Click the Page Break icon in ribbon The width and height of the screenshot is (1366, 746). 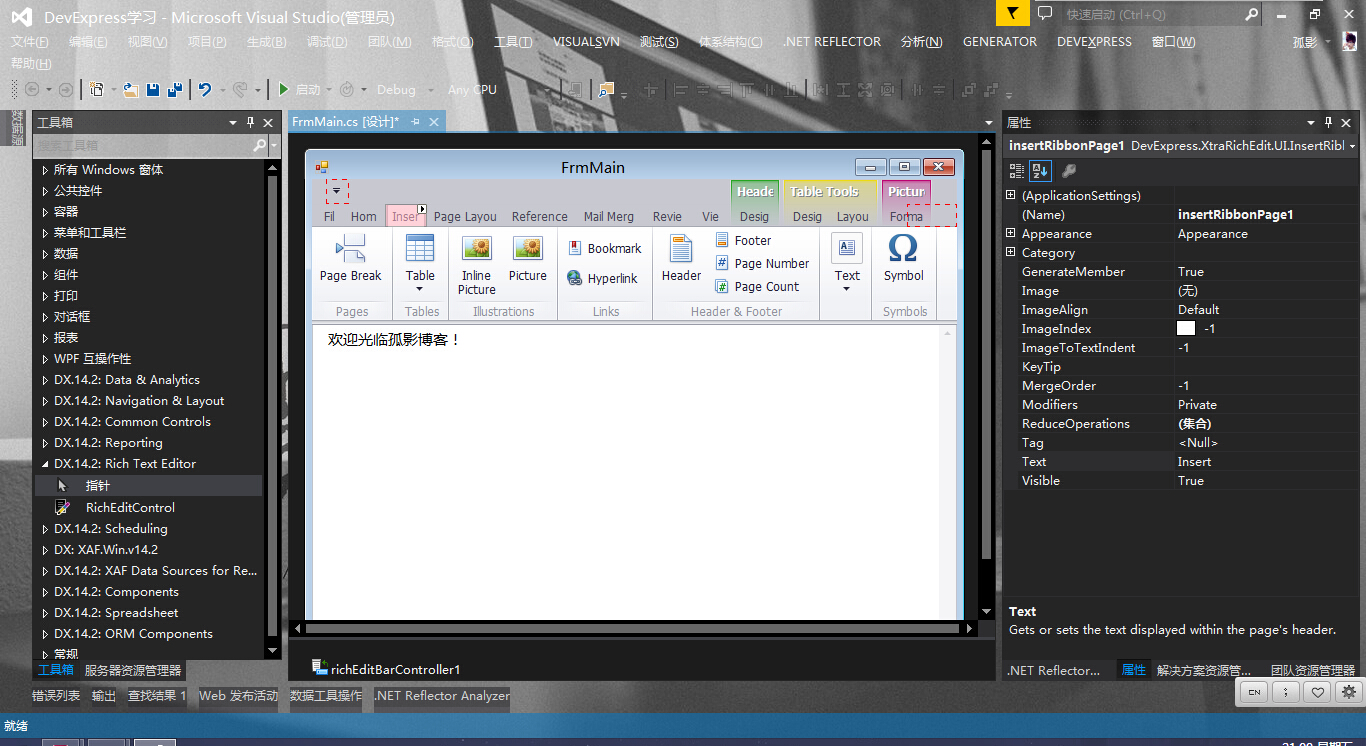coord(351,248)
